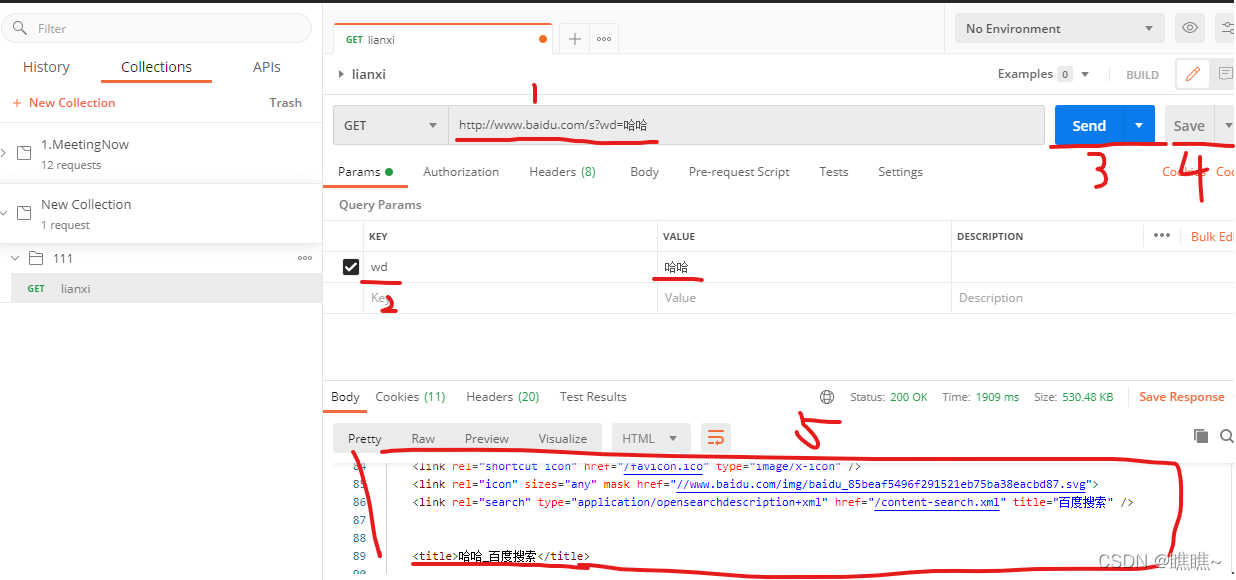This screenshot has height=580, width=1236.
Task: Click the request URL input field
Action: 746,125
